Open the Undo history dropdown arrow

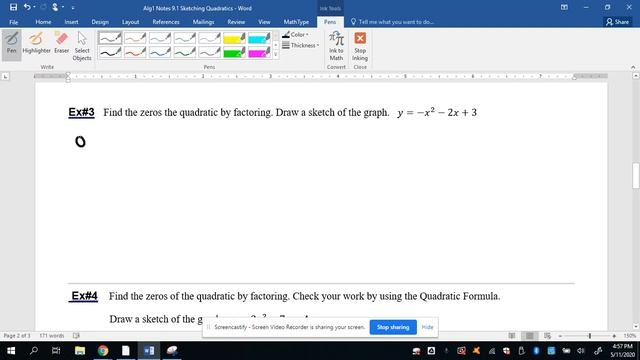pos(34,7)
